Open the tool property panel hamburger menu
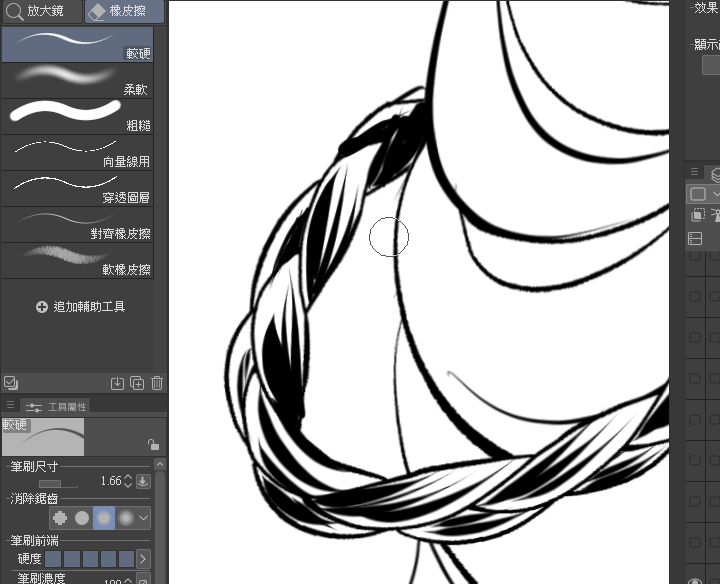Screen dimensions: 720x584 tap(10, 405)
